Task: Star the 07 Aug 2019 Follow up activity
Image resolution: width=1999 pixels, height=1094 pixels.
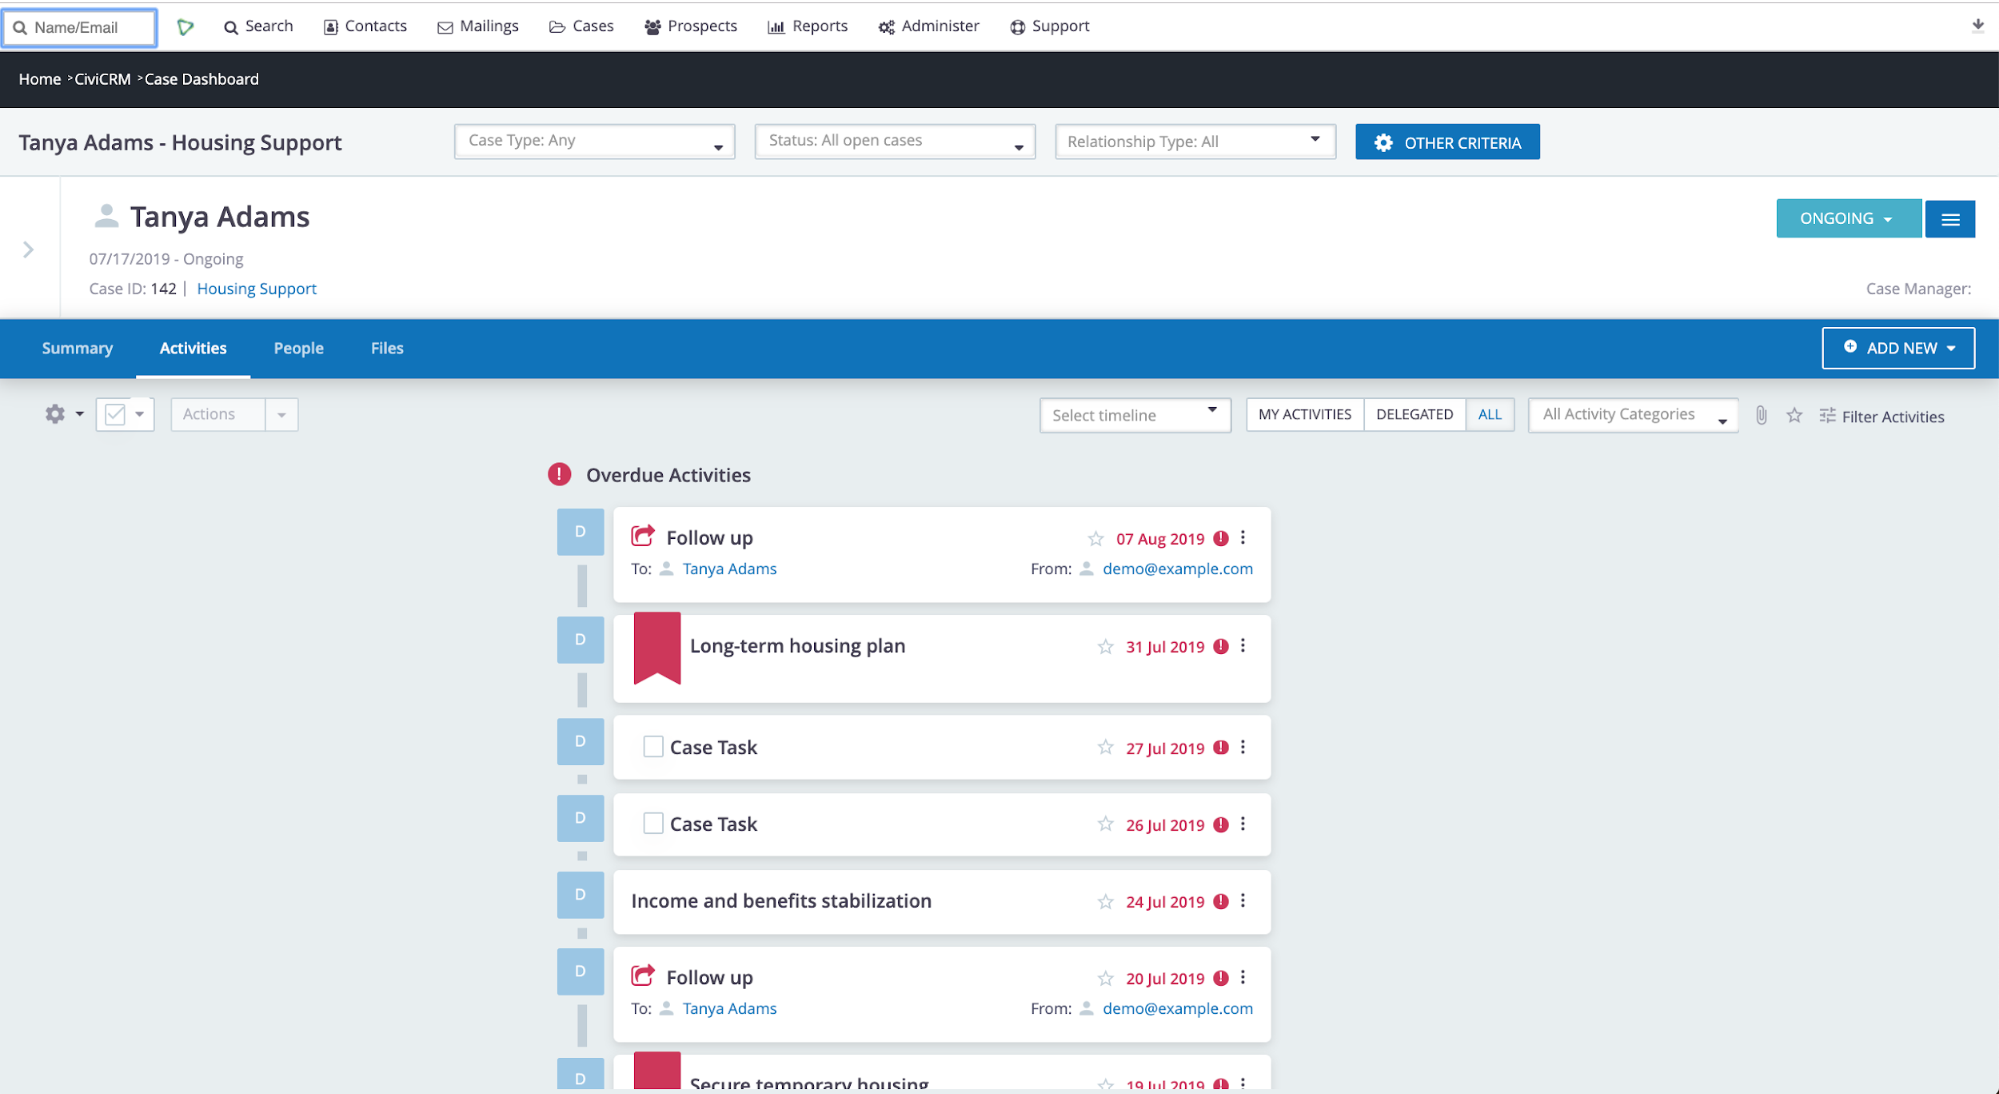Action: (1096, 539)
